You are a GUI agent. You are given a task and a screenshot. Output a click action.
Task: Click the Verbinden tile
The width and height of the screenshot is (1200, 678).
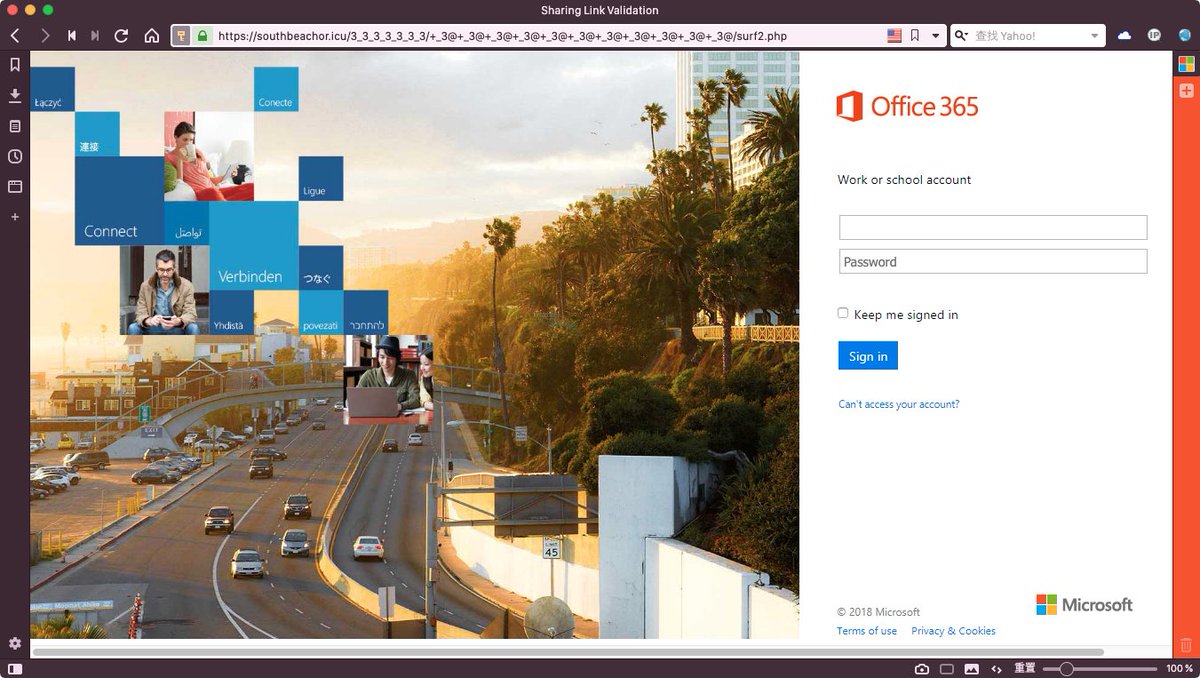(254, 246)
